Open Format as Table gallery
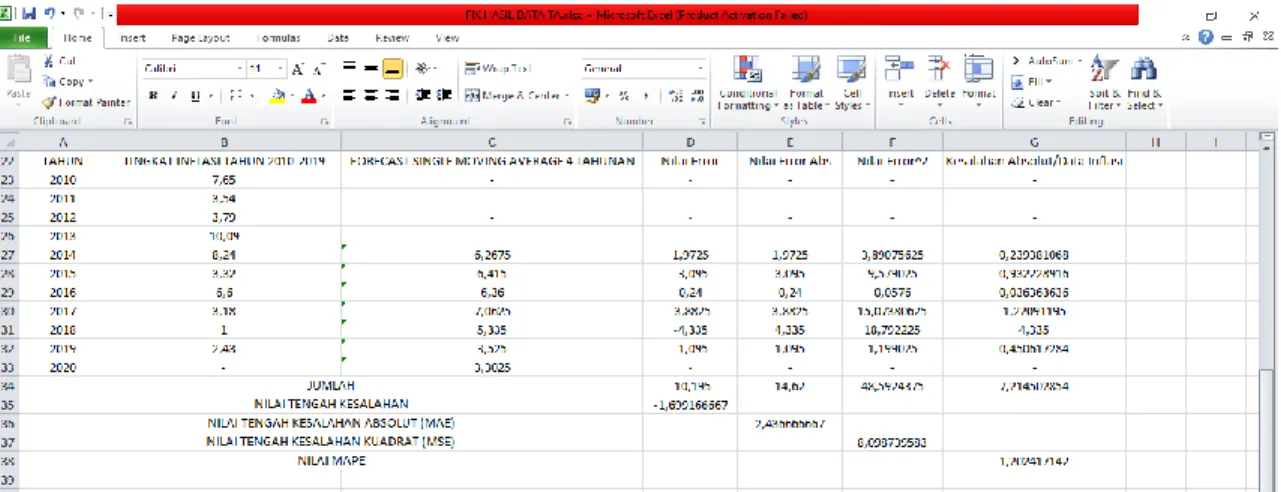The image size is (1281, 492). pyautogui.click(x=804, y=82)
